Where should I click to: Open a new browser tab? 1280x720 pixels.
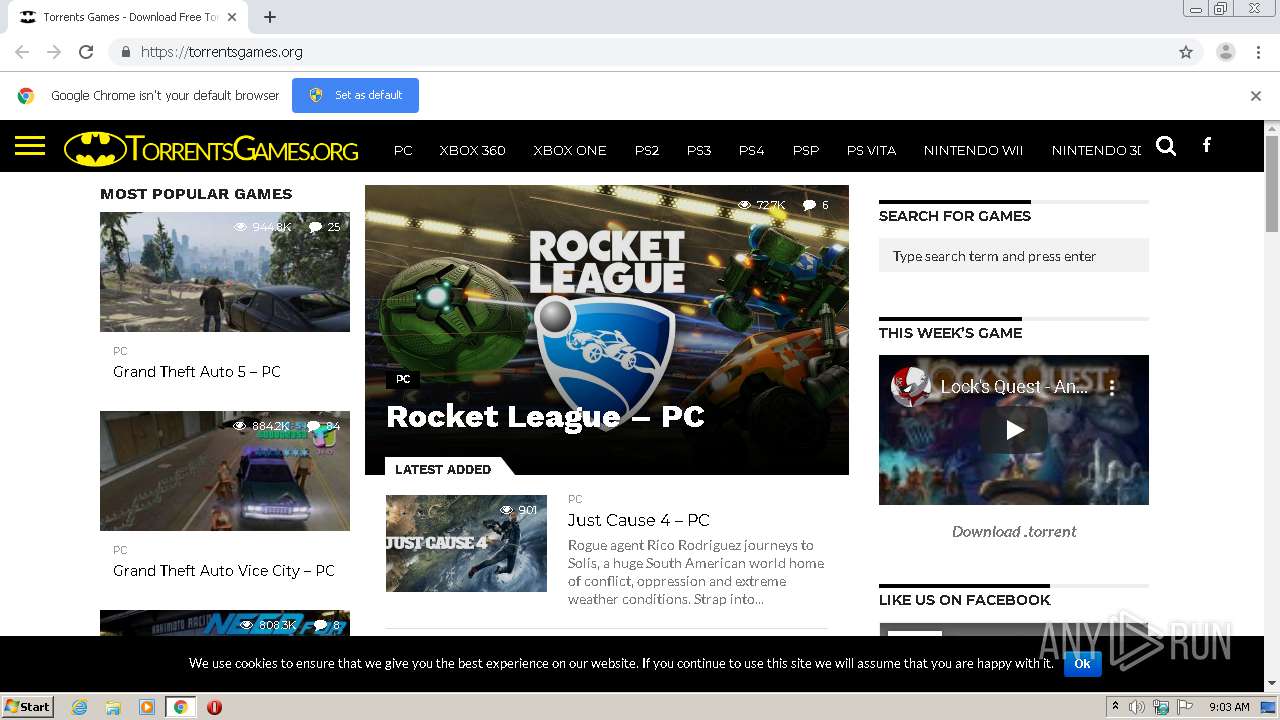coord(270,17)
